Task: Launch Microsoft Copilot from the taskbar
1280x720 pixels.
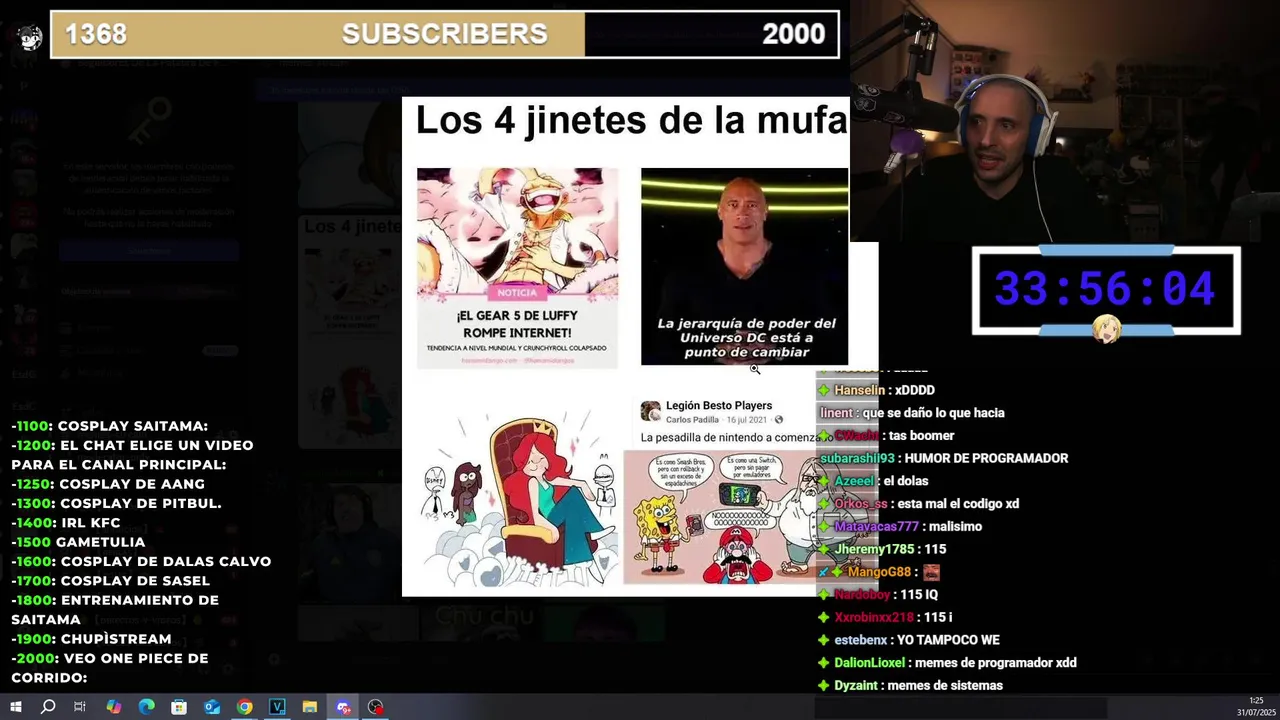Action: (x=113, y=707)
